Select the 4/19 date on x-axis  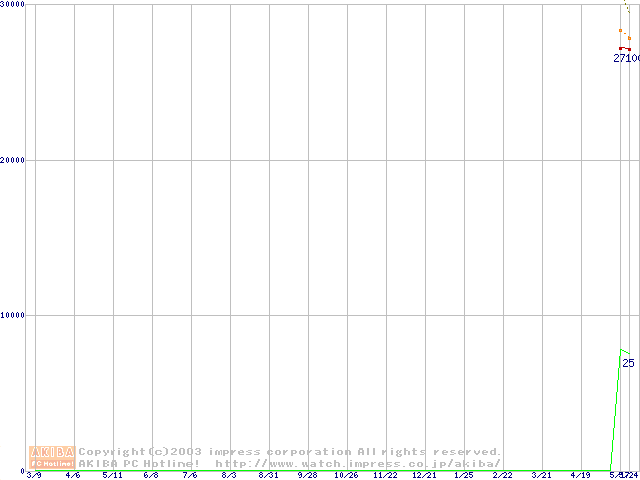pos(580,475)
